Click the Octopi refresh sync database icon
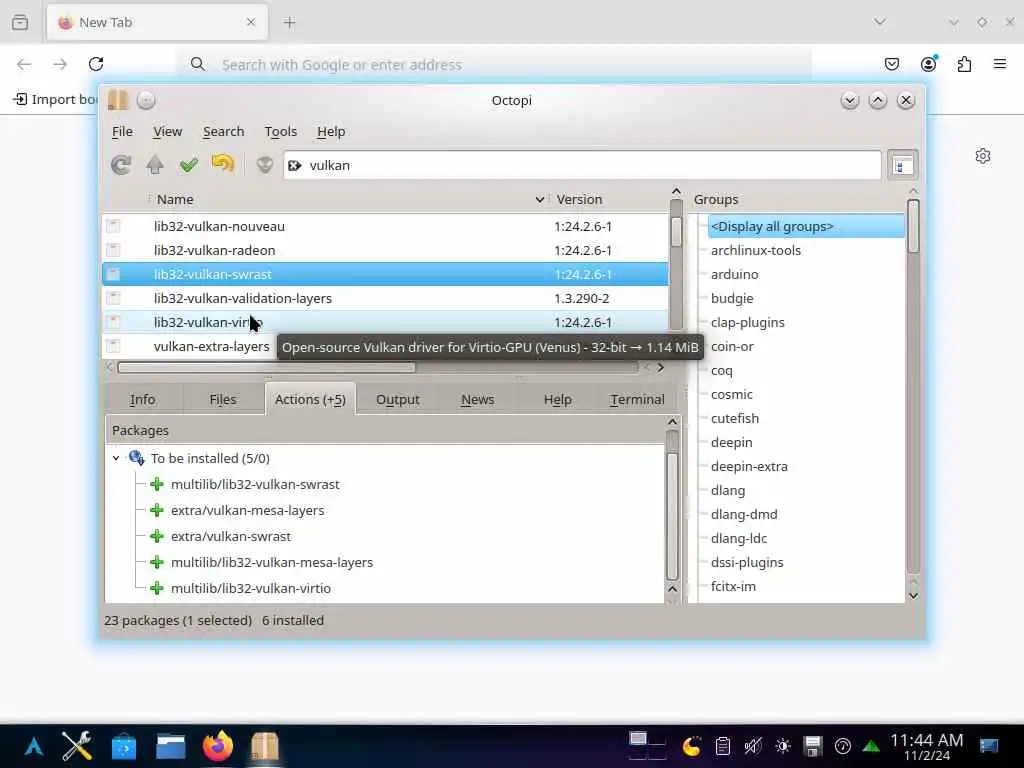This screenshot has width=1024, height=768. [121, 165]
